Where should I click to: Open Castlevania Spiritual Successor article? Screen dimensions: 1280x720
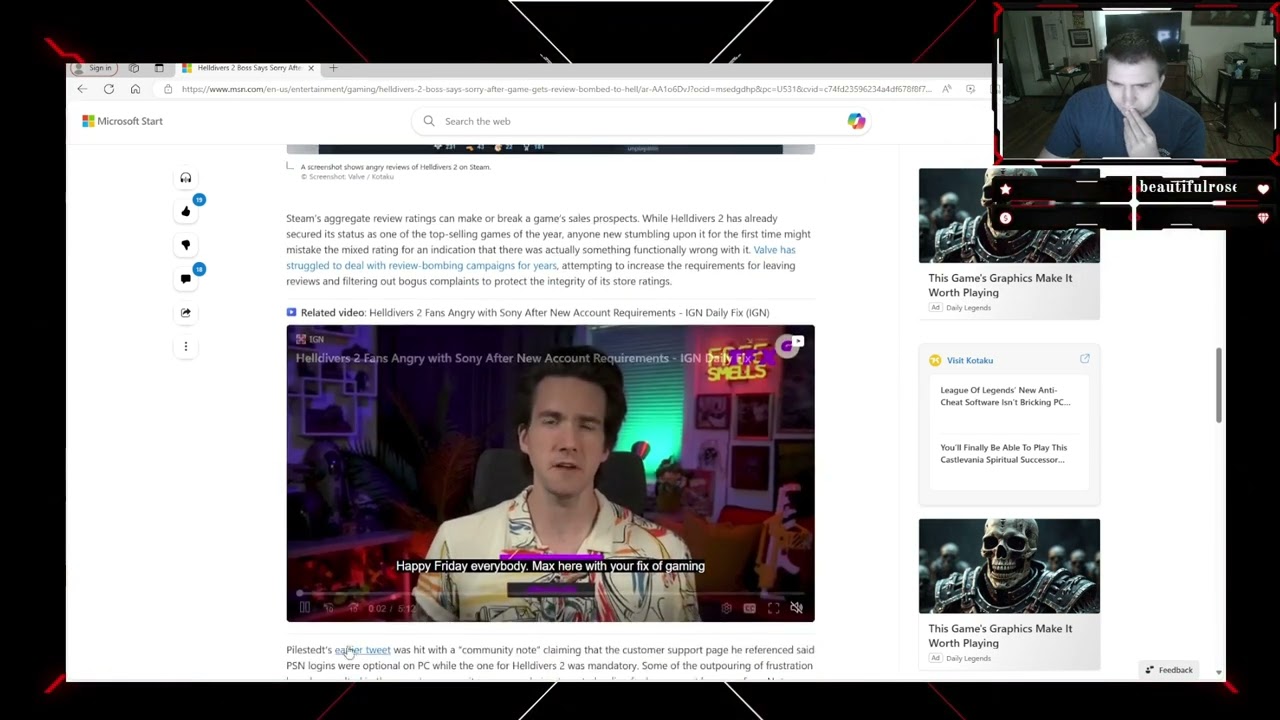click(x=1003, y=454)
